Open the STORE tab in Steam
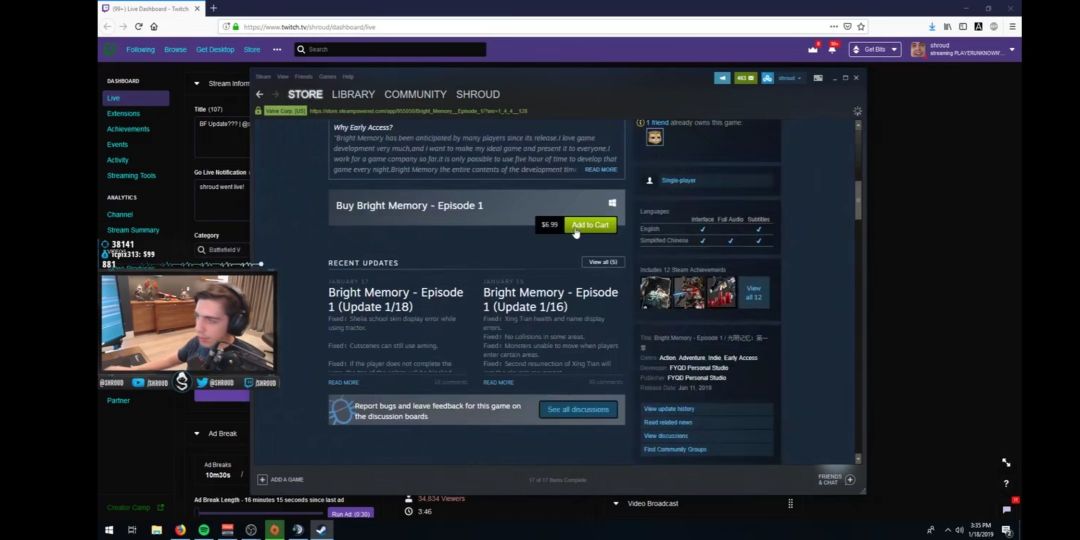Image resolution: width=1080 pixels, height=540 pixels. (305, 94)
